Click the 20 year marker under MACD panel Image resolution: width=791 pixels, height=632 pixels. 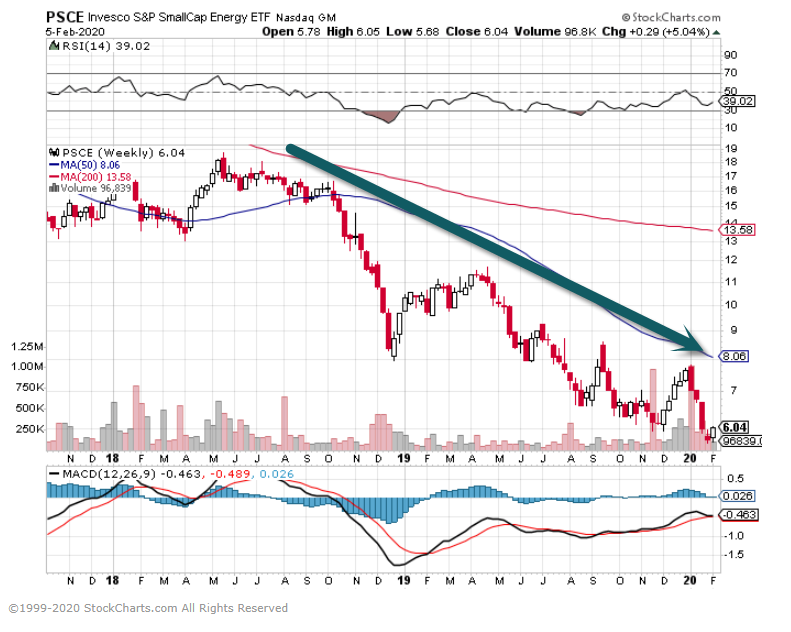(x=690, y=581)
